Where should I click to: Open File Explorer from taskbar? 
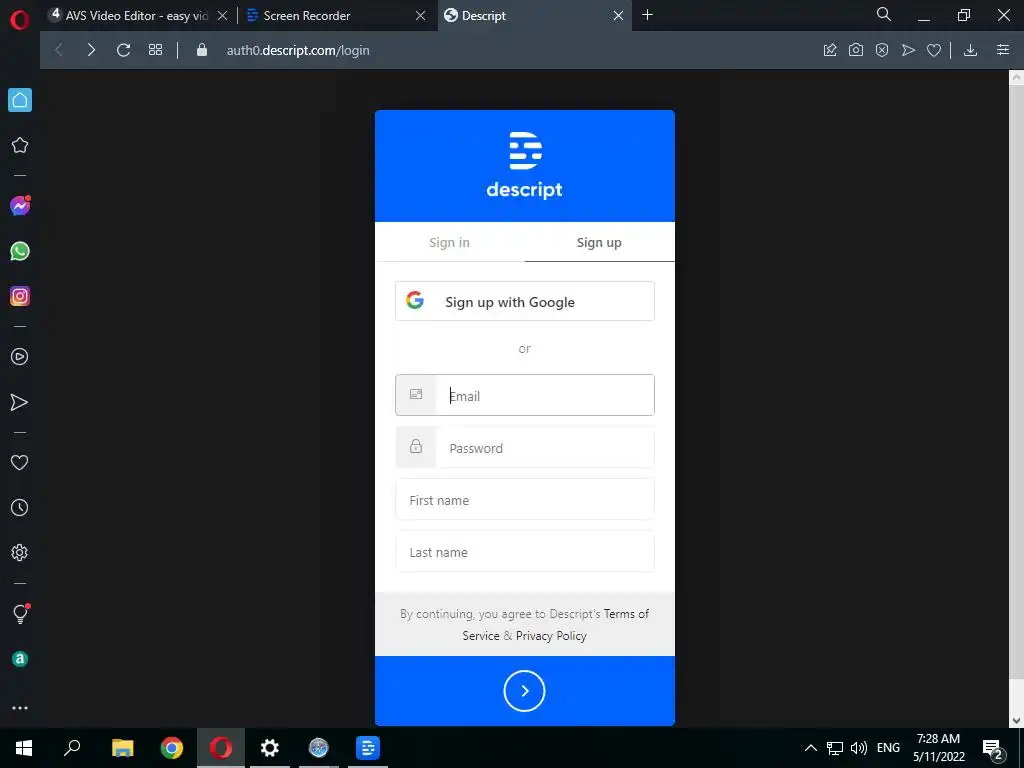click(122, 748)
